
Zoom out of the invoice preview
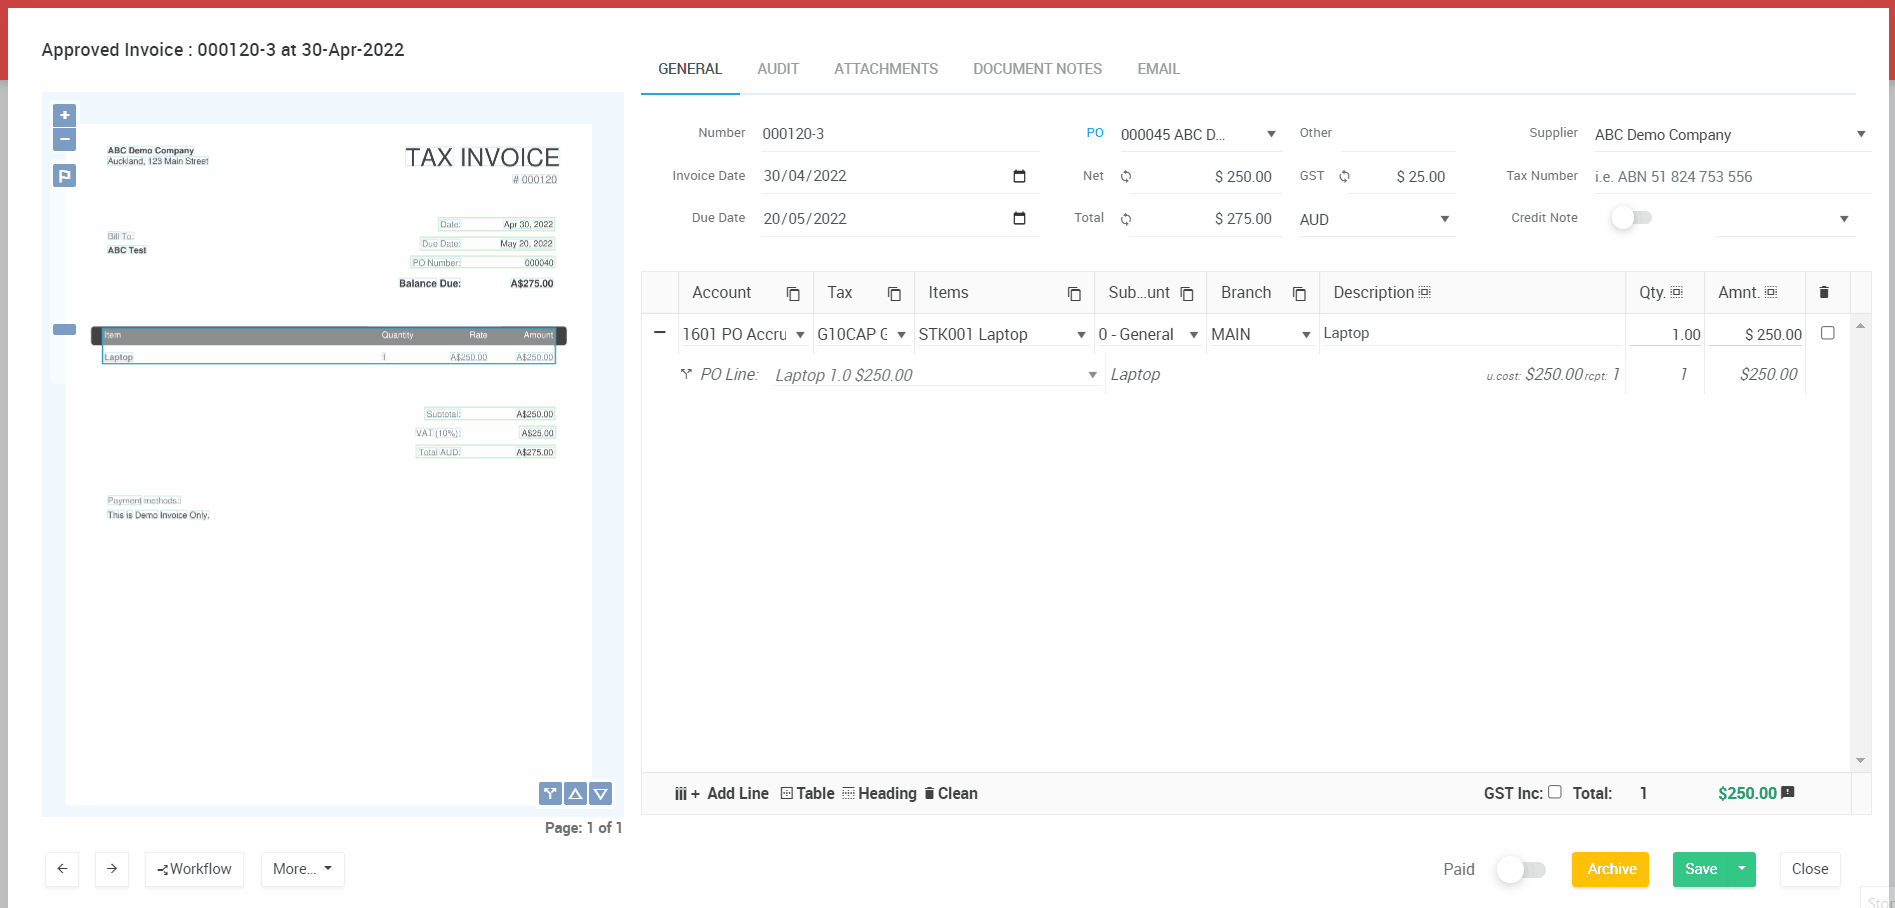(64, 140)
